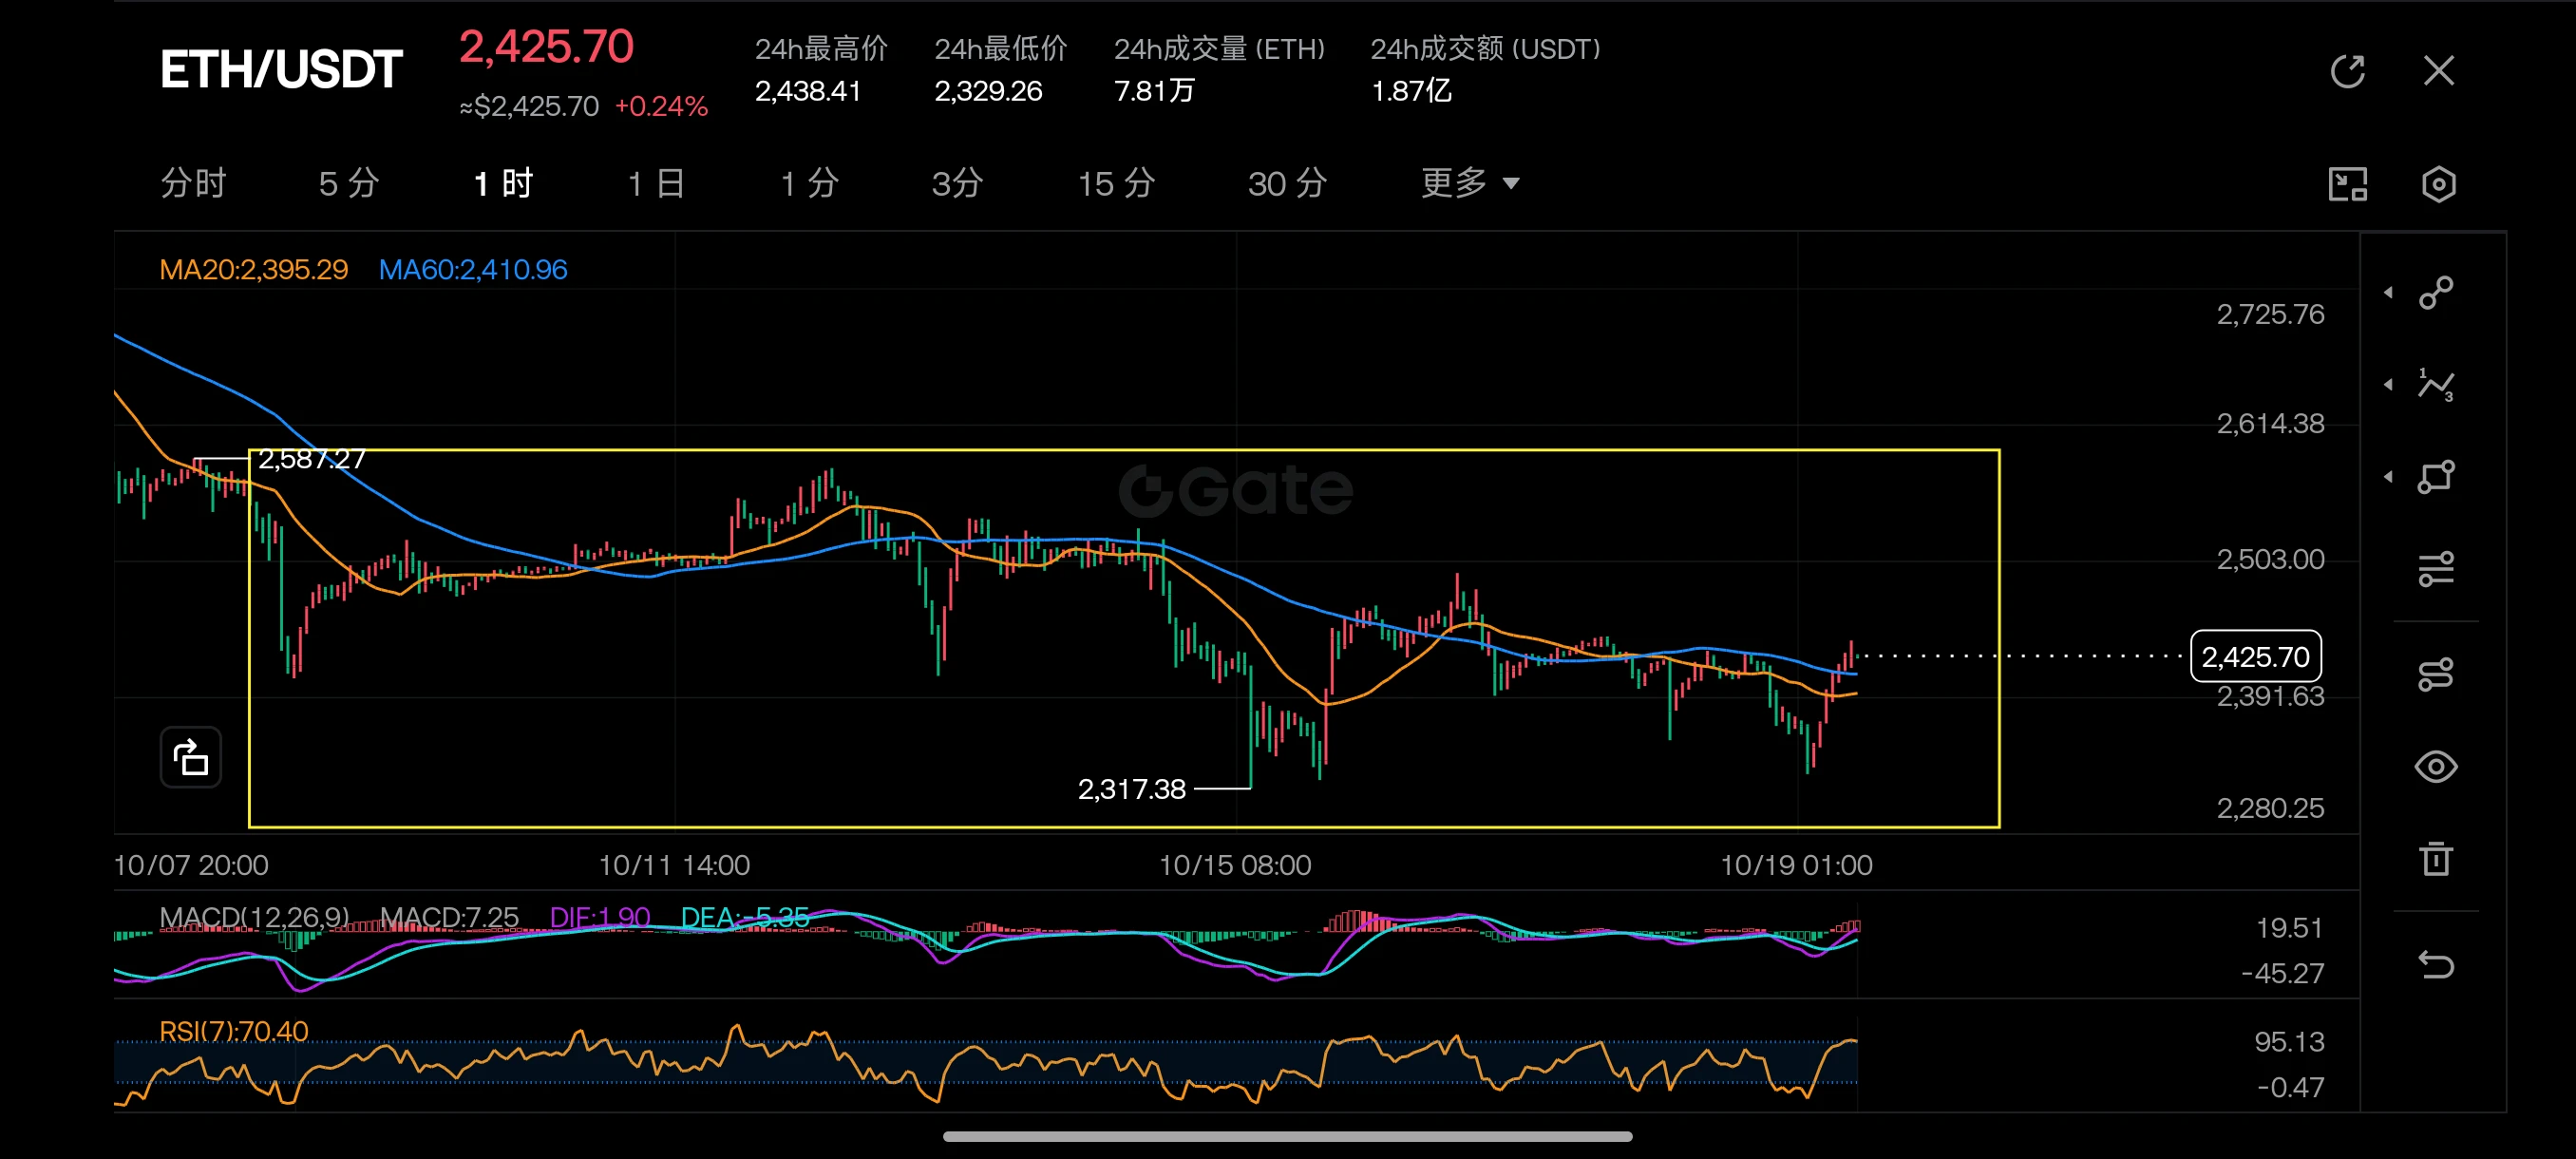
Task: Click the horizontal scroll bar at bottom
Action: (1288, 1136)
